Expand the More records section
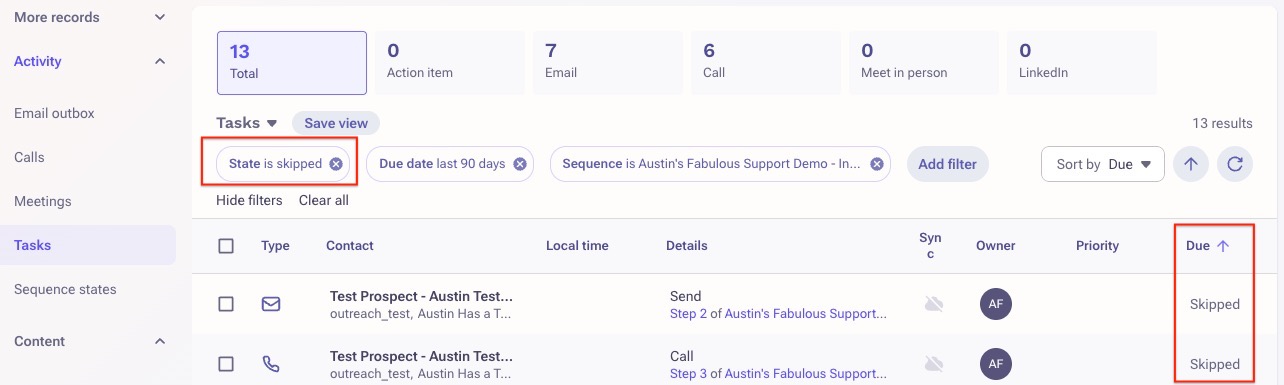The height and width of the screenshot is (385, 1284). click(x=160, y=18)
